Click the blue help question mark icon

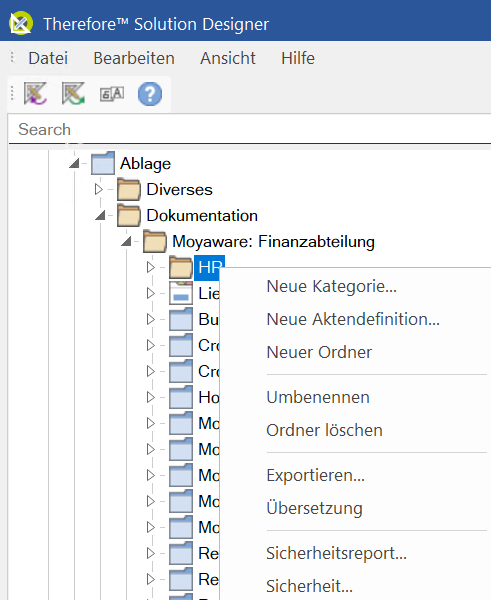tap(150, 94)
